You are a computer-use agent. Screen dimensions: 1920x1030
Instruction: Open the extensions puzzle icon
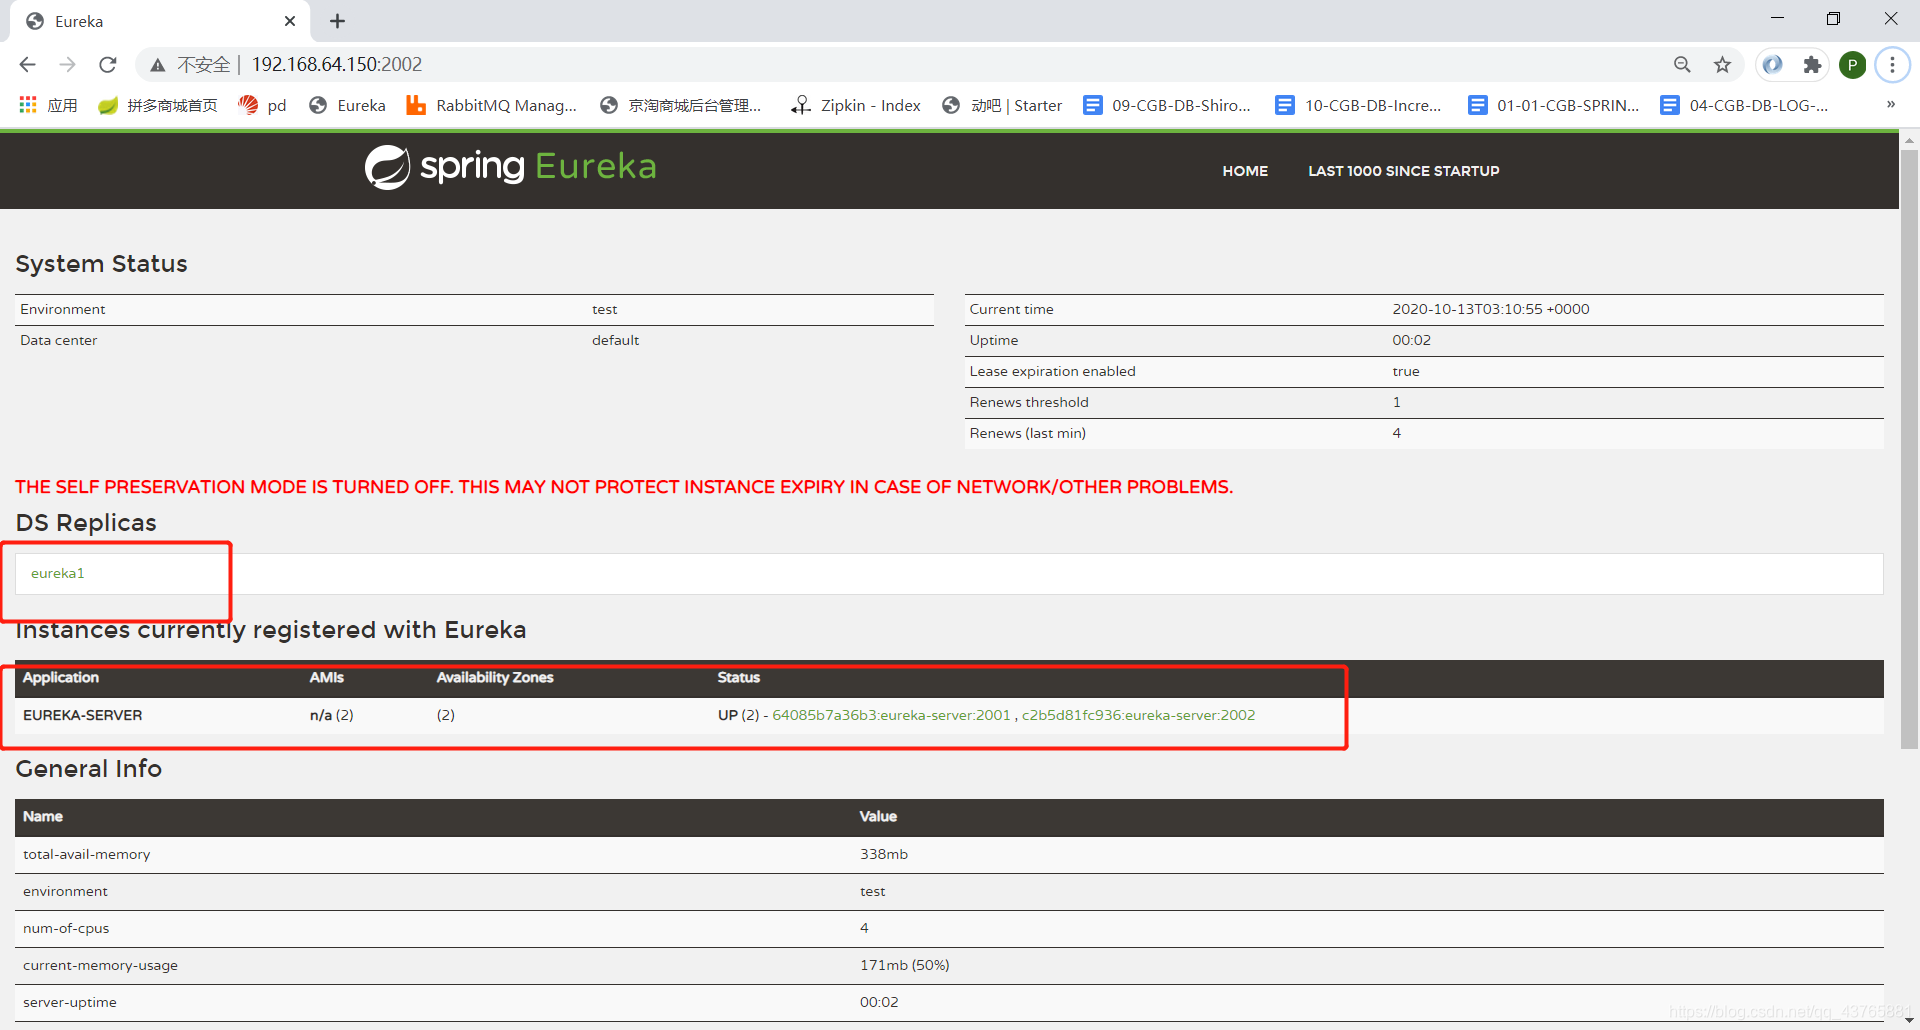[1812, 65]
